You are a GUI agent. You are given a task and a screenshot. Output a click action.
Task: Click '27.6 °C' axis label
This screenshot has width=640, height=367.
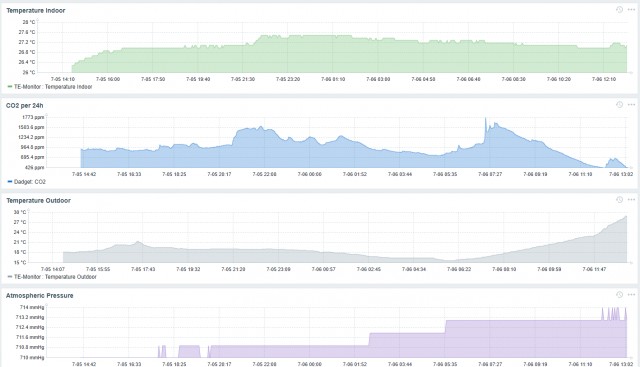pyautogui.click(x=27, y=32)
